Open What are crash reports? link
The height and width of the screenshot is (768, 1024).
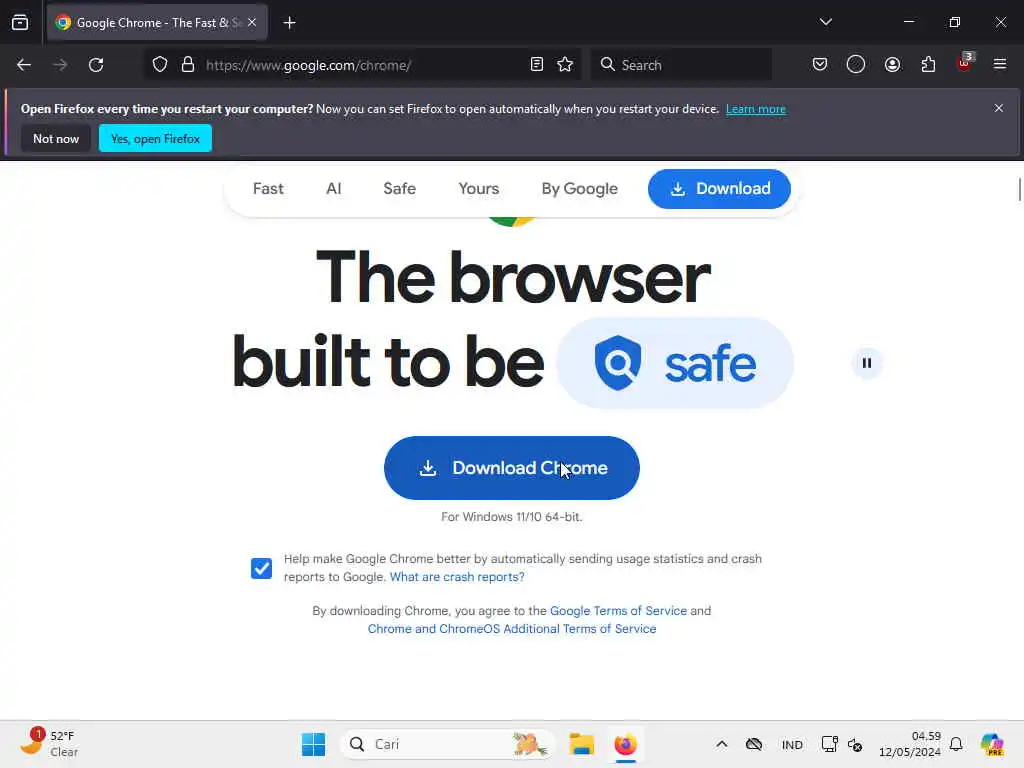(457, 577)
